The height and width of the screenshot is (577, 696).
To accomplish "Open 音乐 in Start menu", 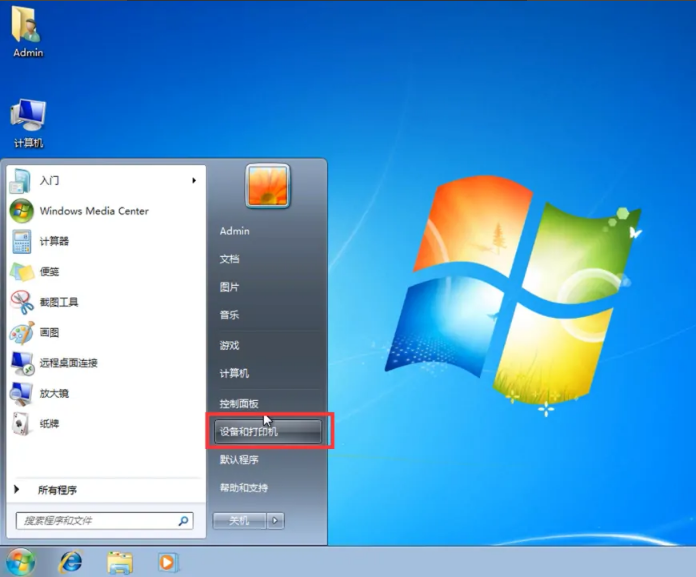I will pyautogui.click(x=229, y=315).
